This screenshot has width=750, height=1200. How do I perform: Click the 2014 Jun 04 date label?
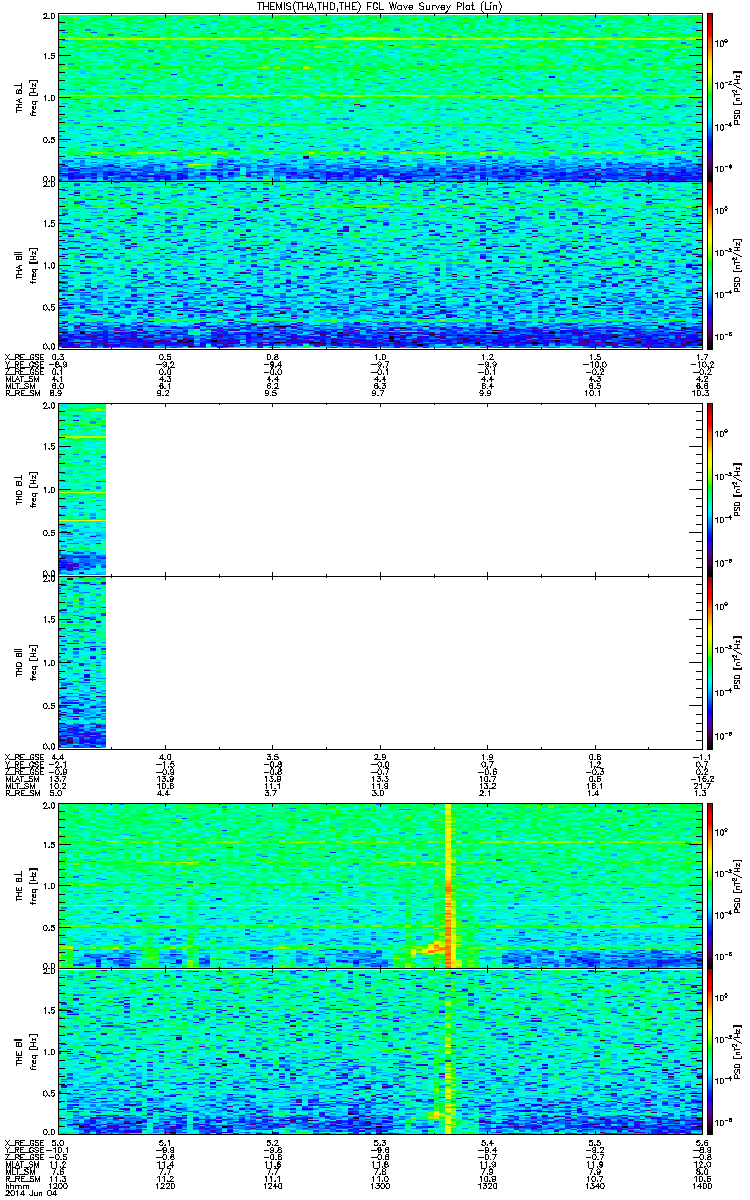[26, 1193]
